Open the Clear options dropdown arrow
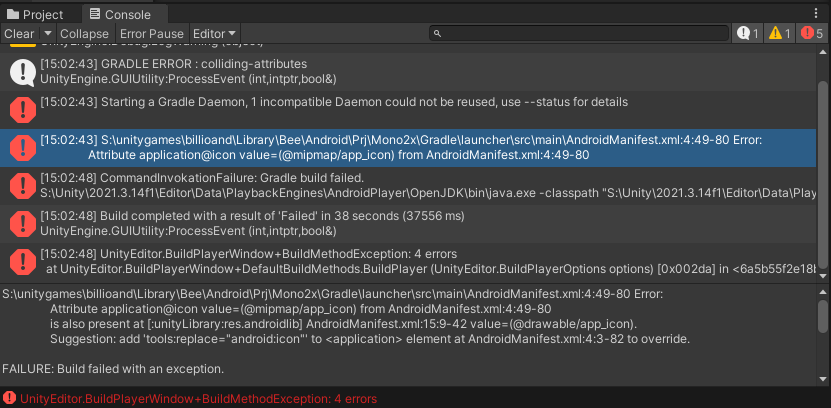 click(48, 34)
